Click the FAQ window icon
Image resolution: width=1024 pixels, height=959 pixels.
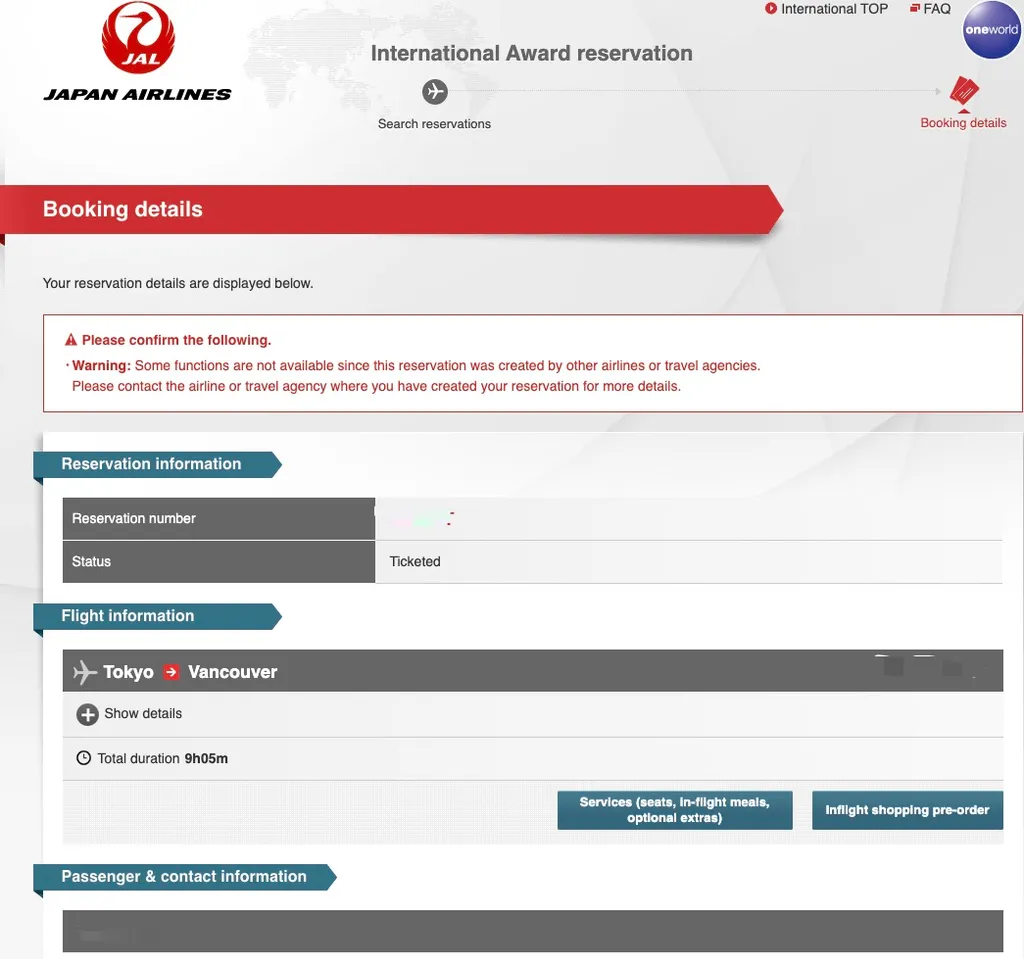[x=915, y=8]
